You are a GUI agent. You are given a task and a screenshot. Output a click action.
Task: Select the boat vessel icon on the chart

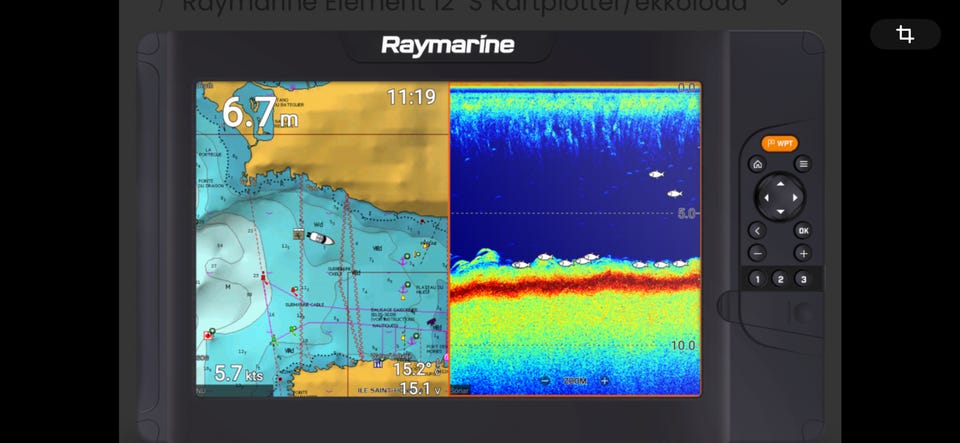(320, 239)
